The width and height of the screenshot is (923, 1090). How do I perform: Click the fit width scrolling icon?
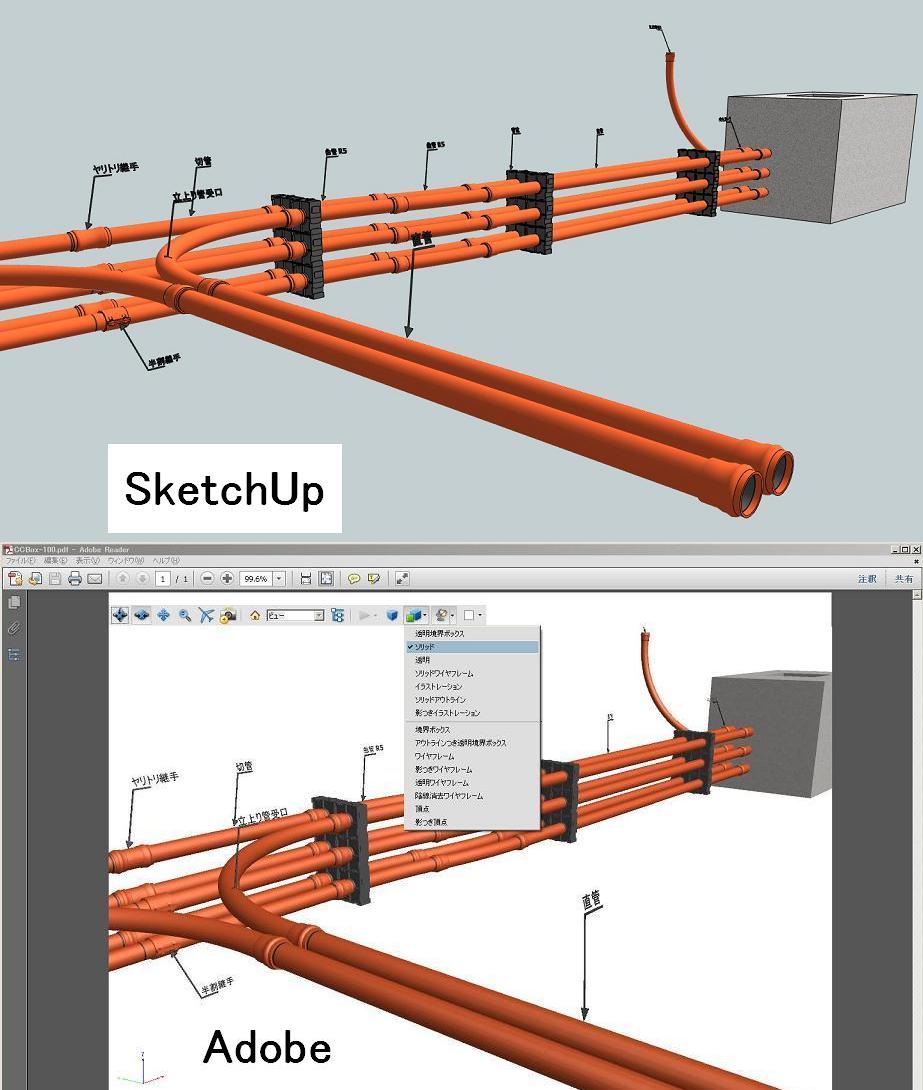[306, 578]
